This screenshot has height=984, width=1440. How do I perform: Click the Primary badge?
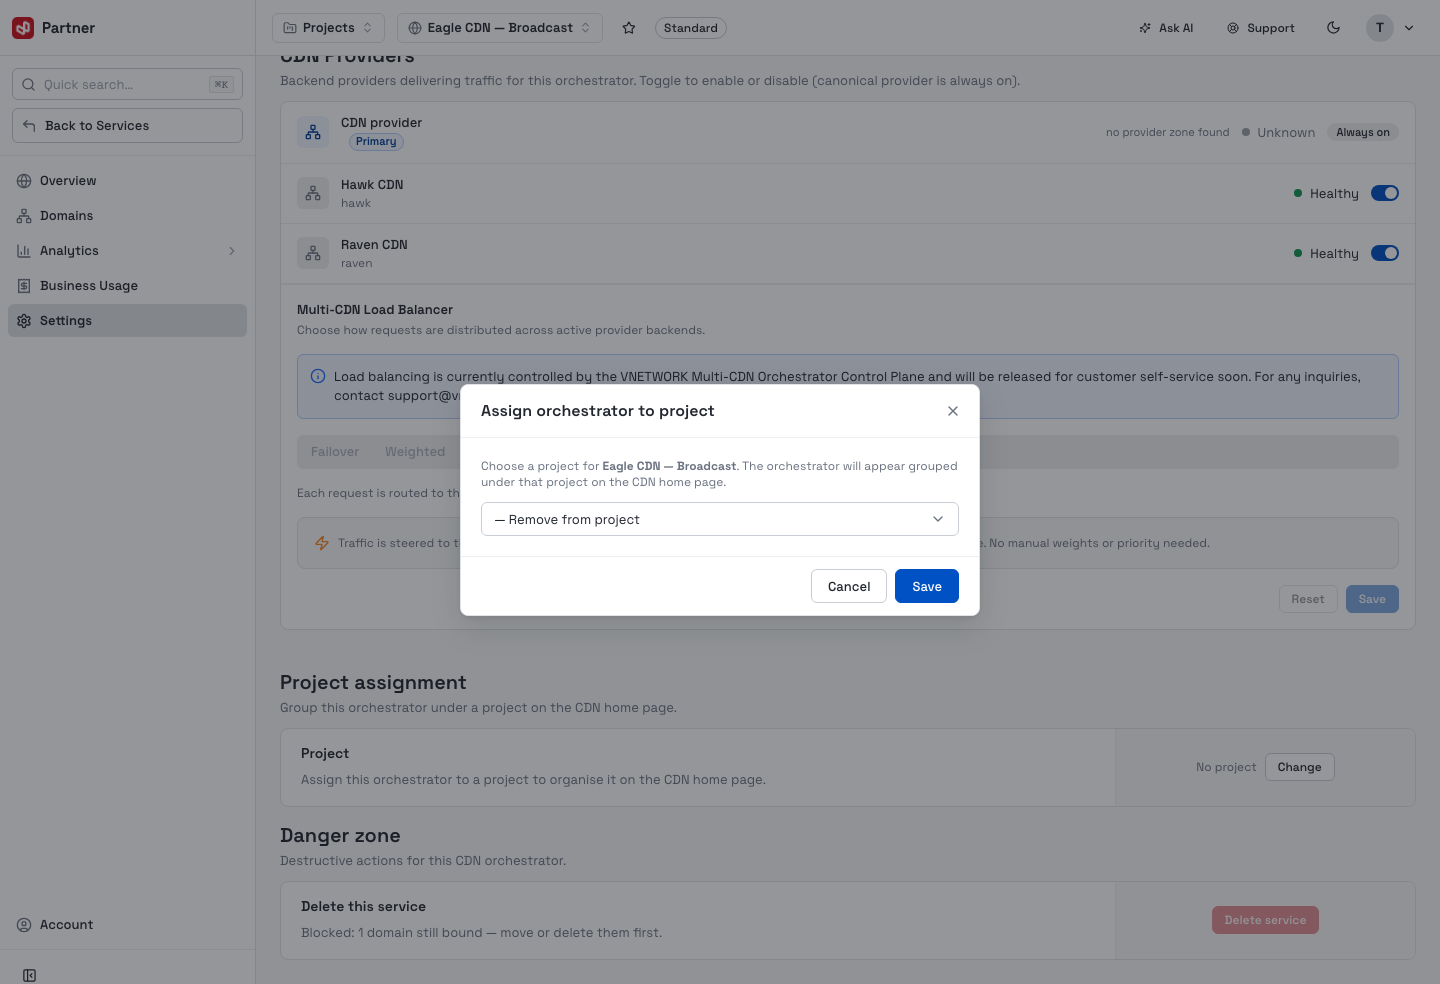[x=376, y=142]
